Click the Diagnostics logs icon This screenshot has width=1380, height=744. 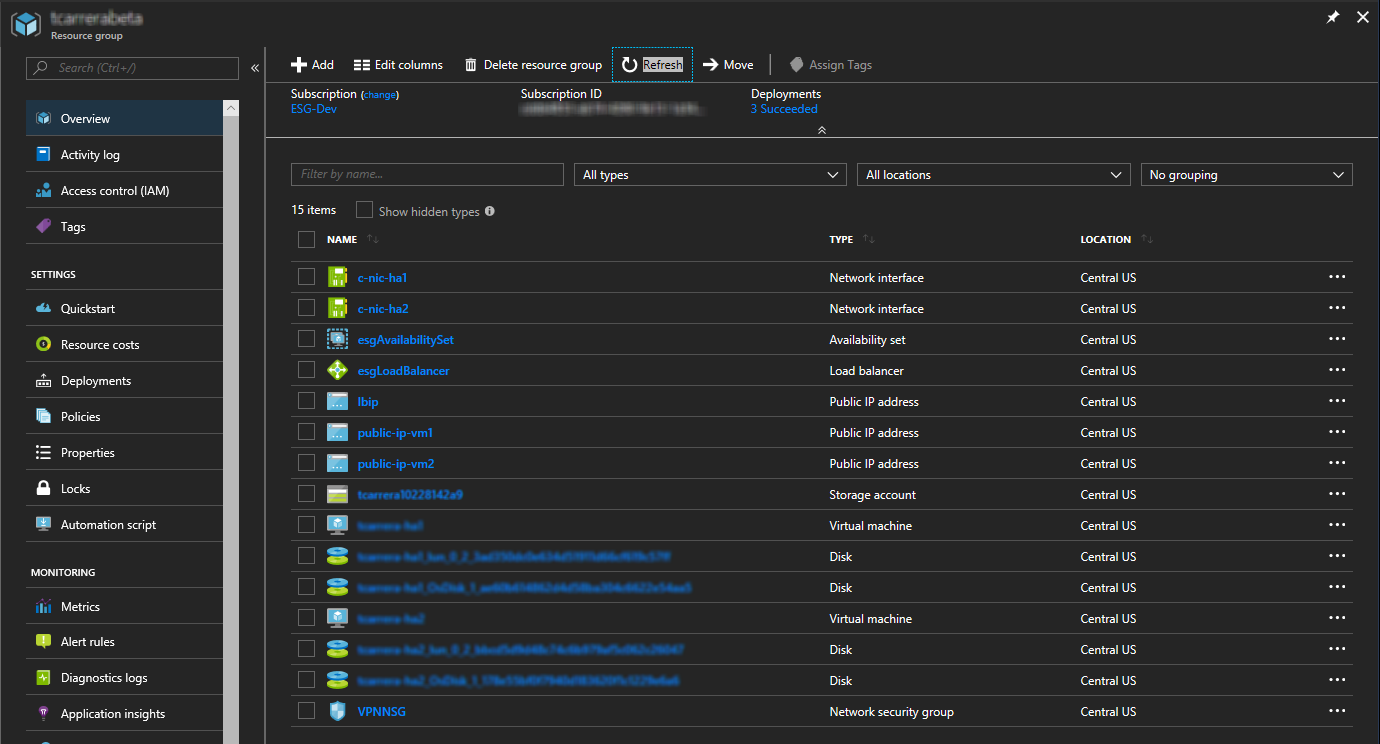coord(43,678)
